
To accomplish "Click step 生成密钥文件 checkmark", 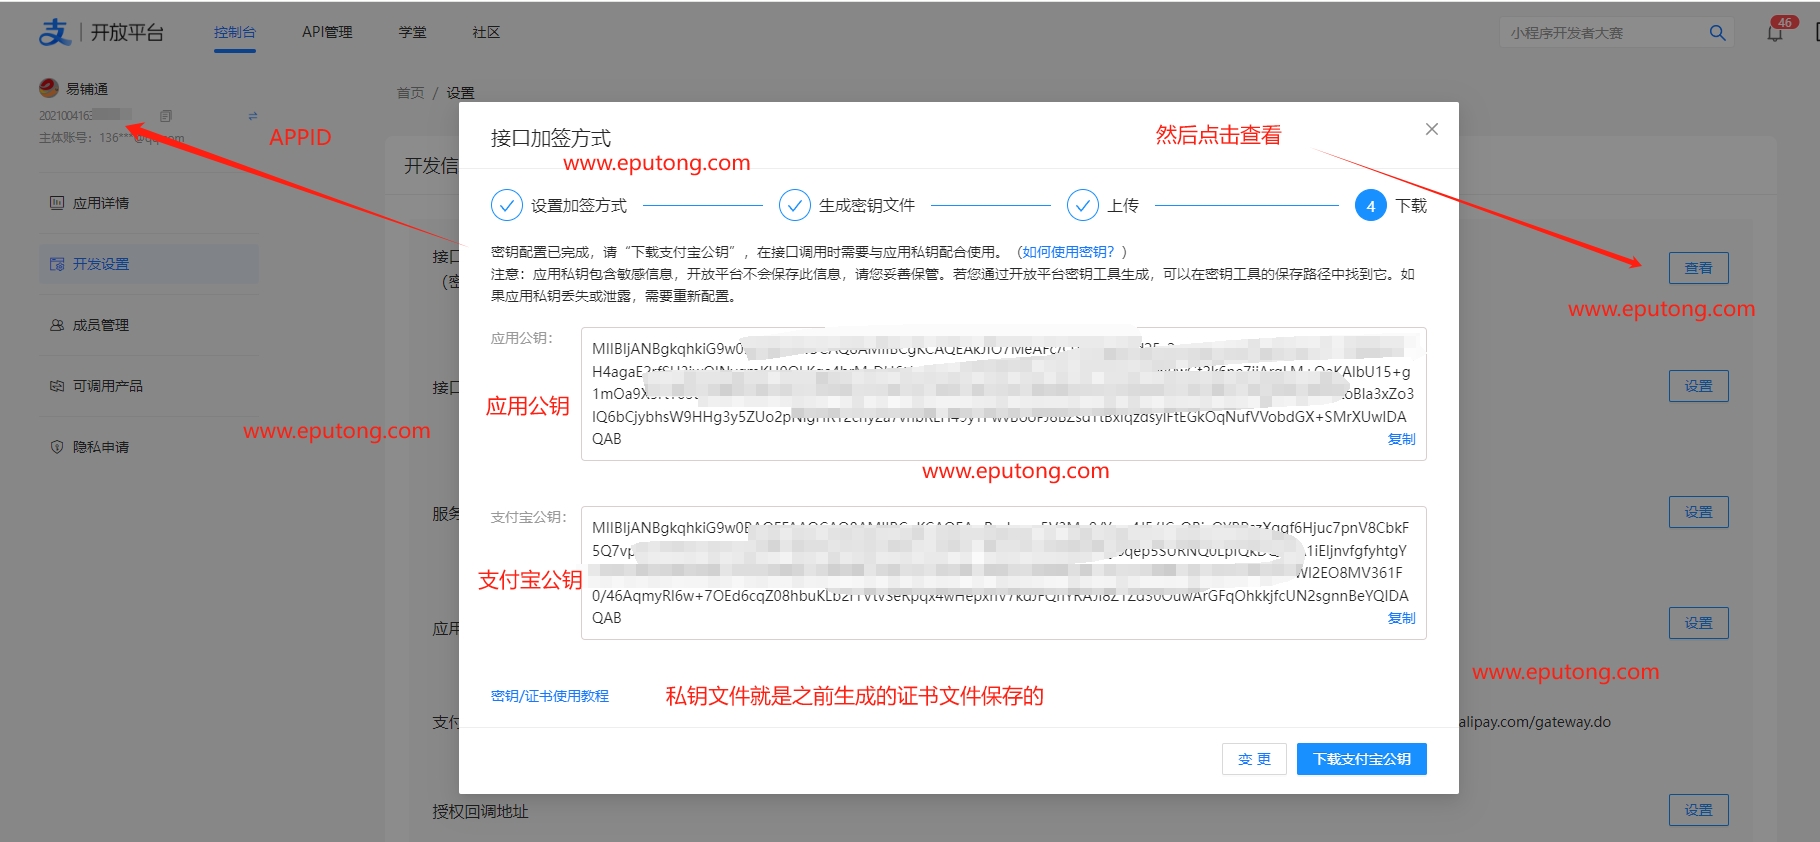I will pyautogui.click(x=795, y=205).
